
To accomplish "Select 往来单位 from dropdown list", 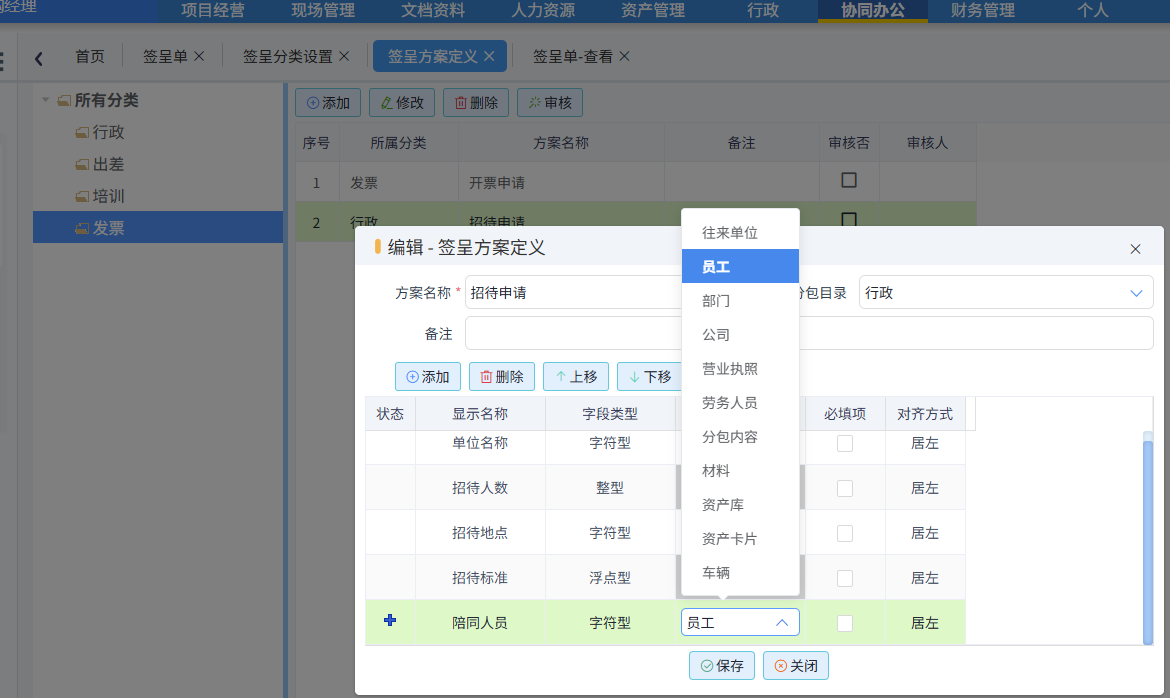I will click(740, 233).
